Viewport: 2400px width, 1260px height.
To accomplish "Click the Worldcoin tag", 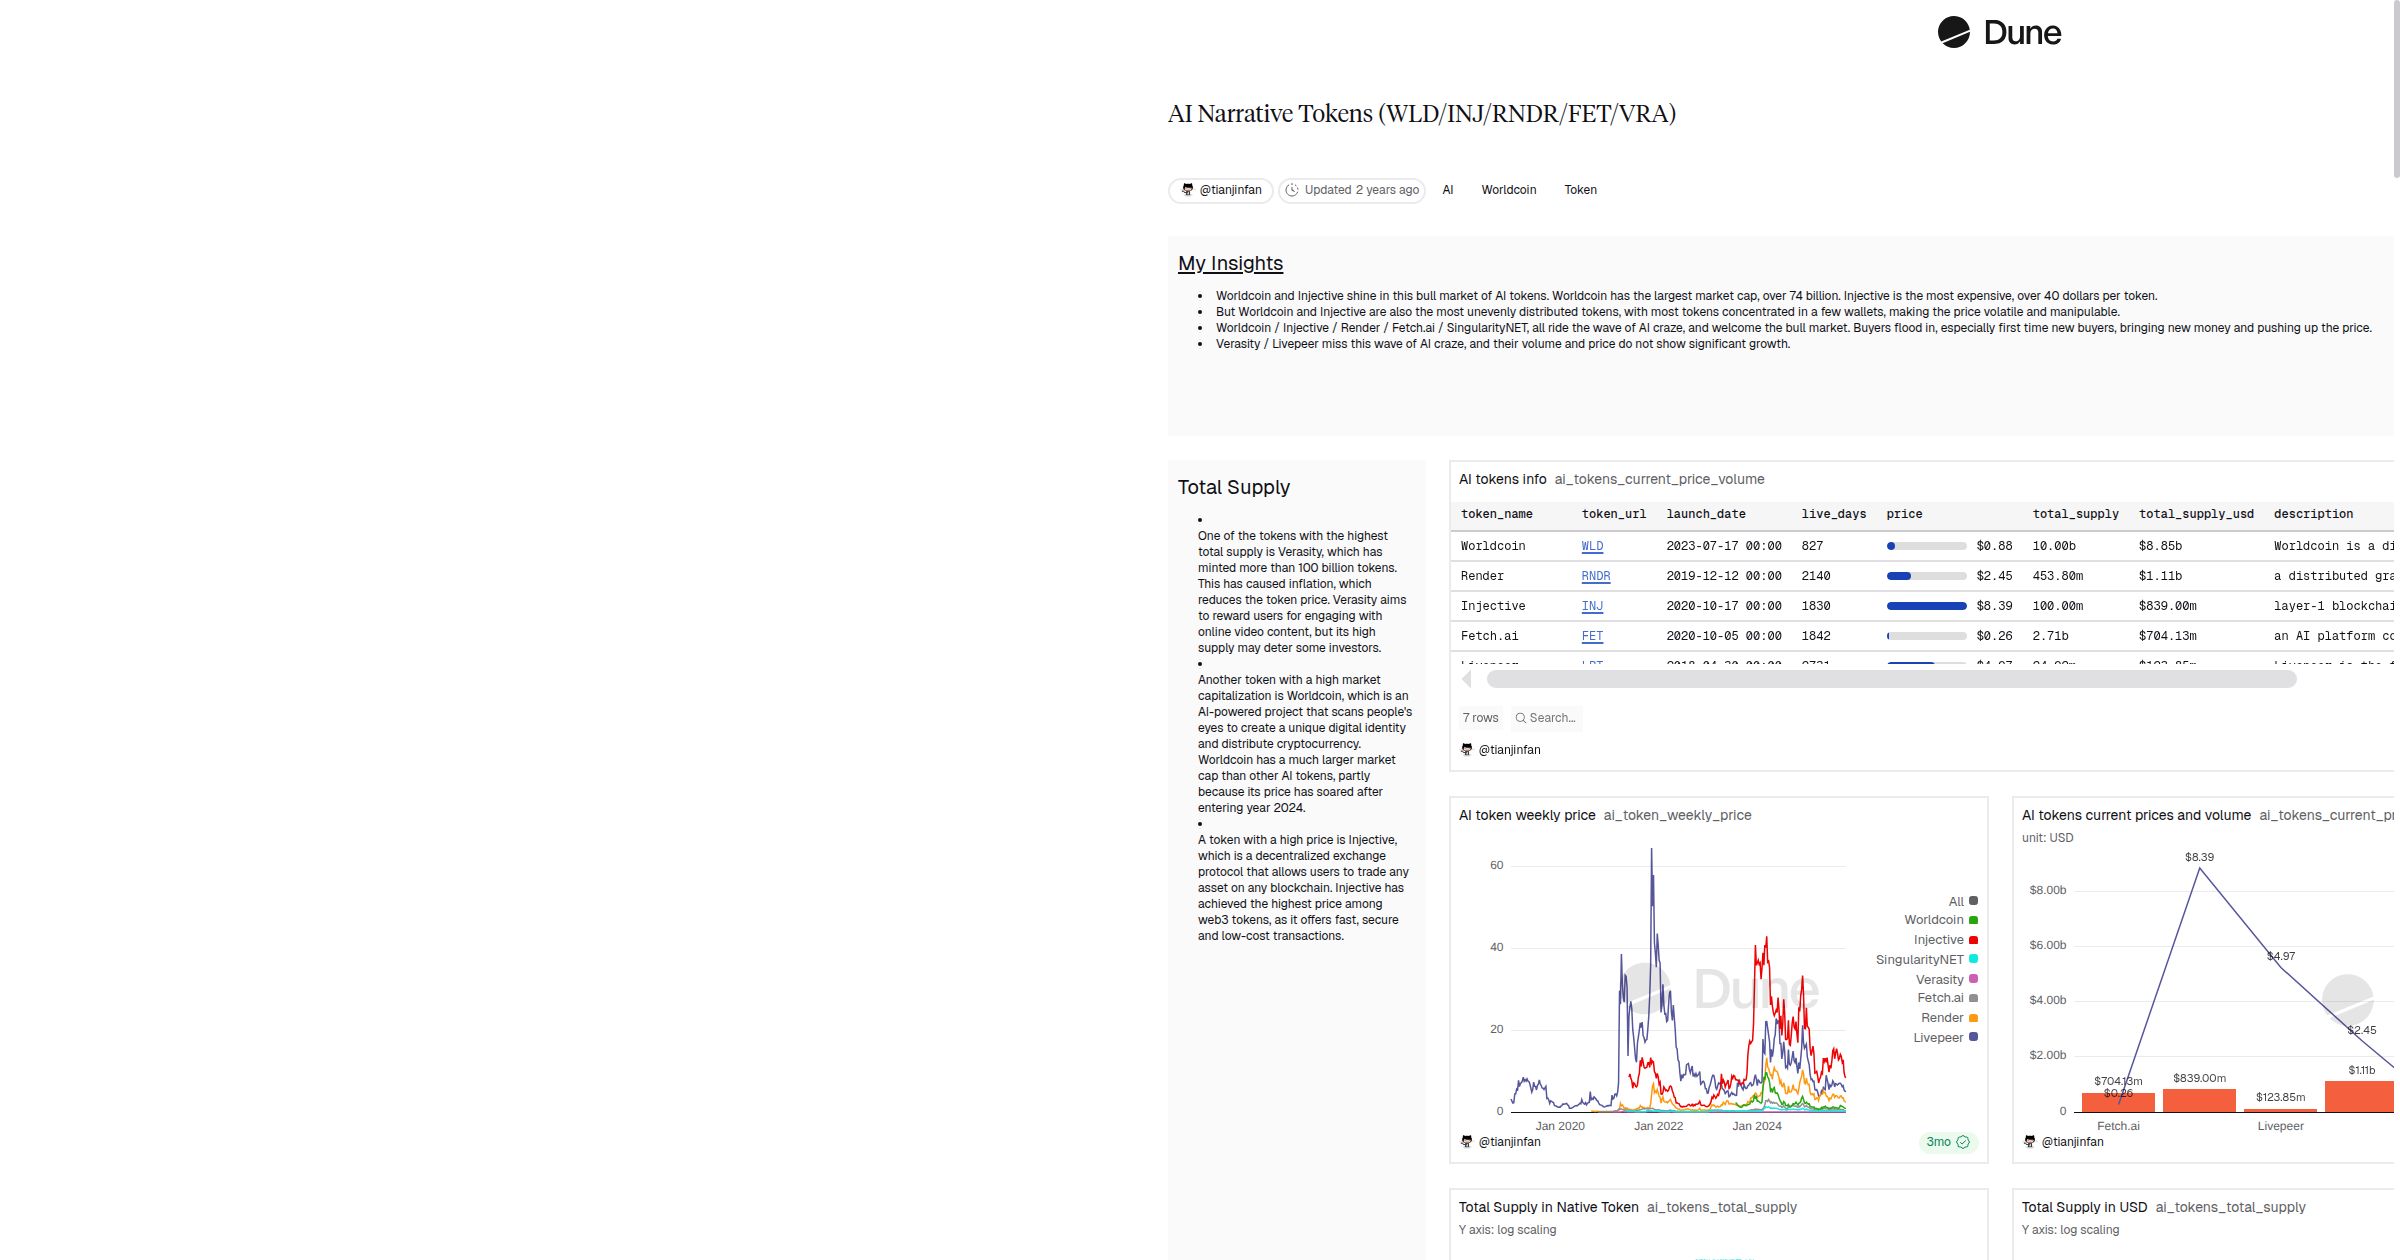I will point(1508,190).
